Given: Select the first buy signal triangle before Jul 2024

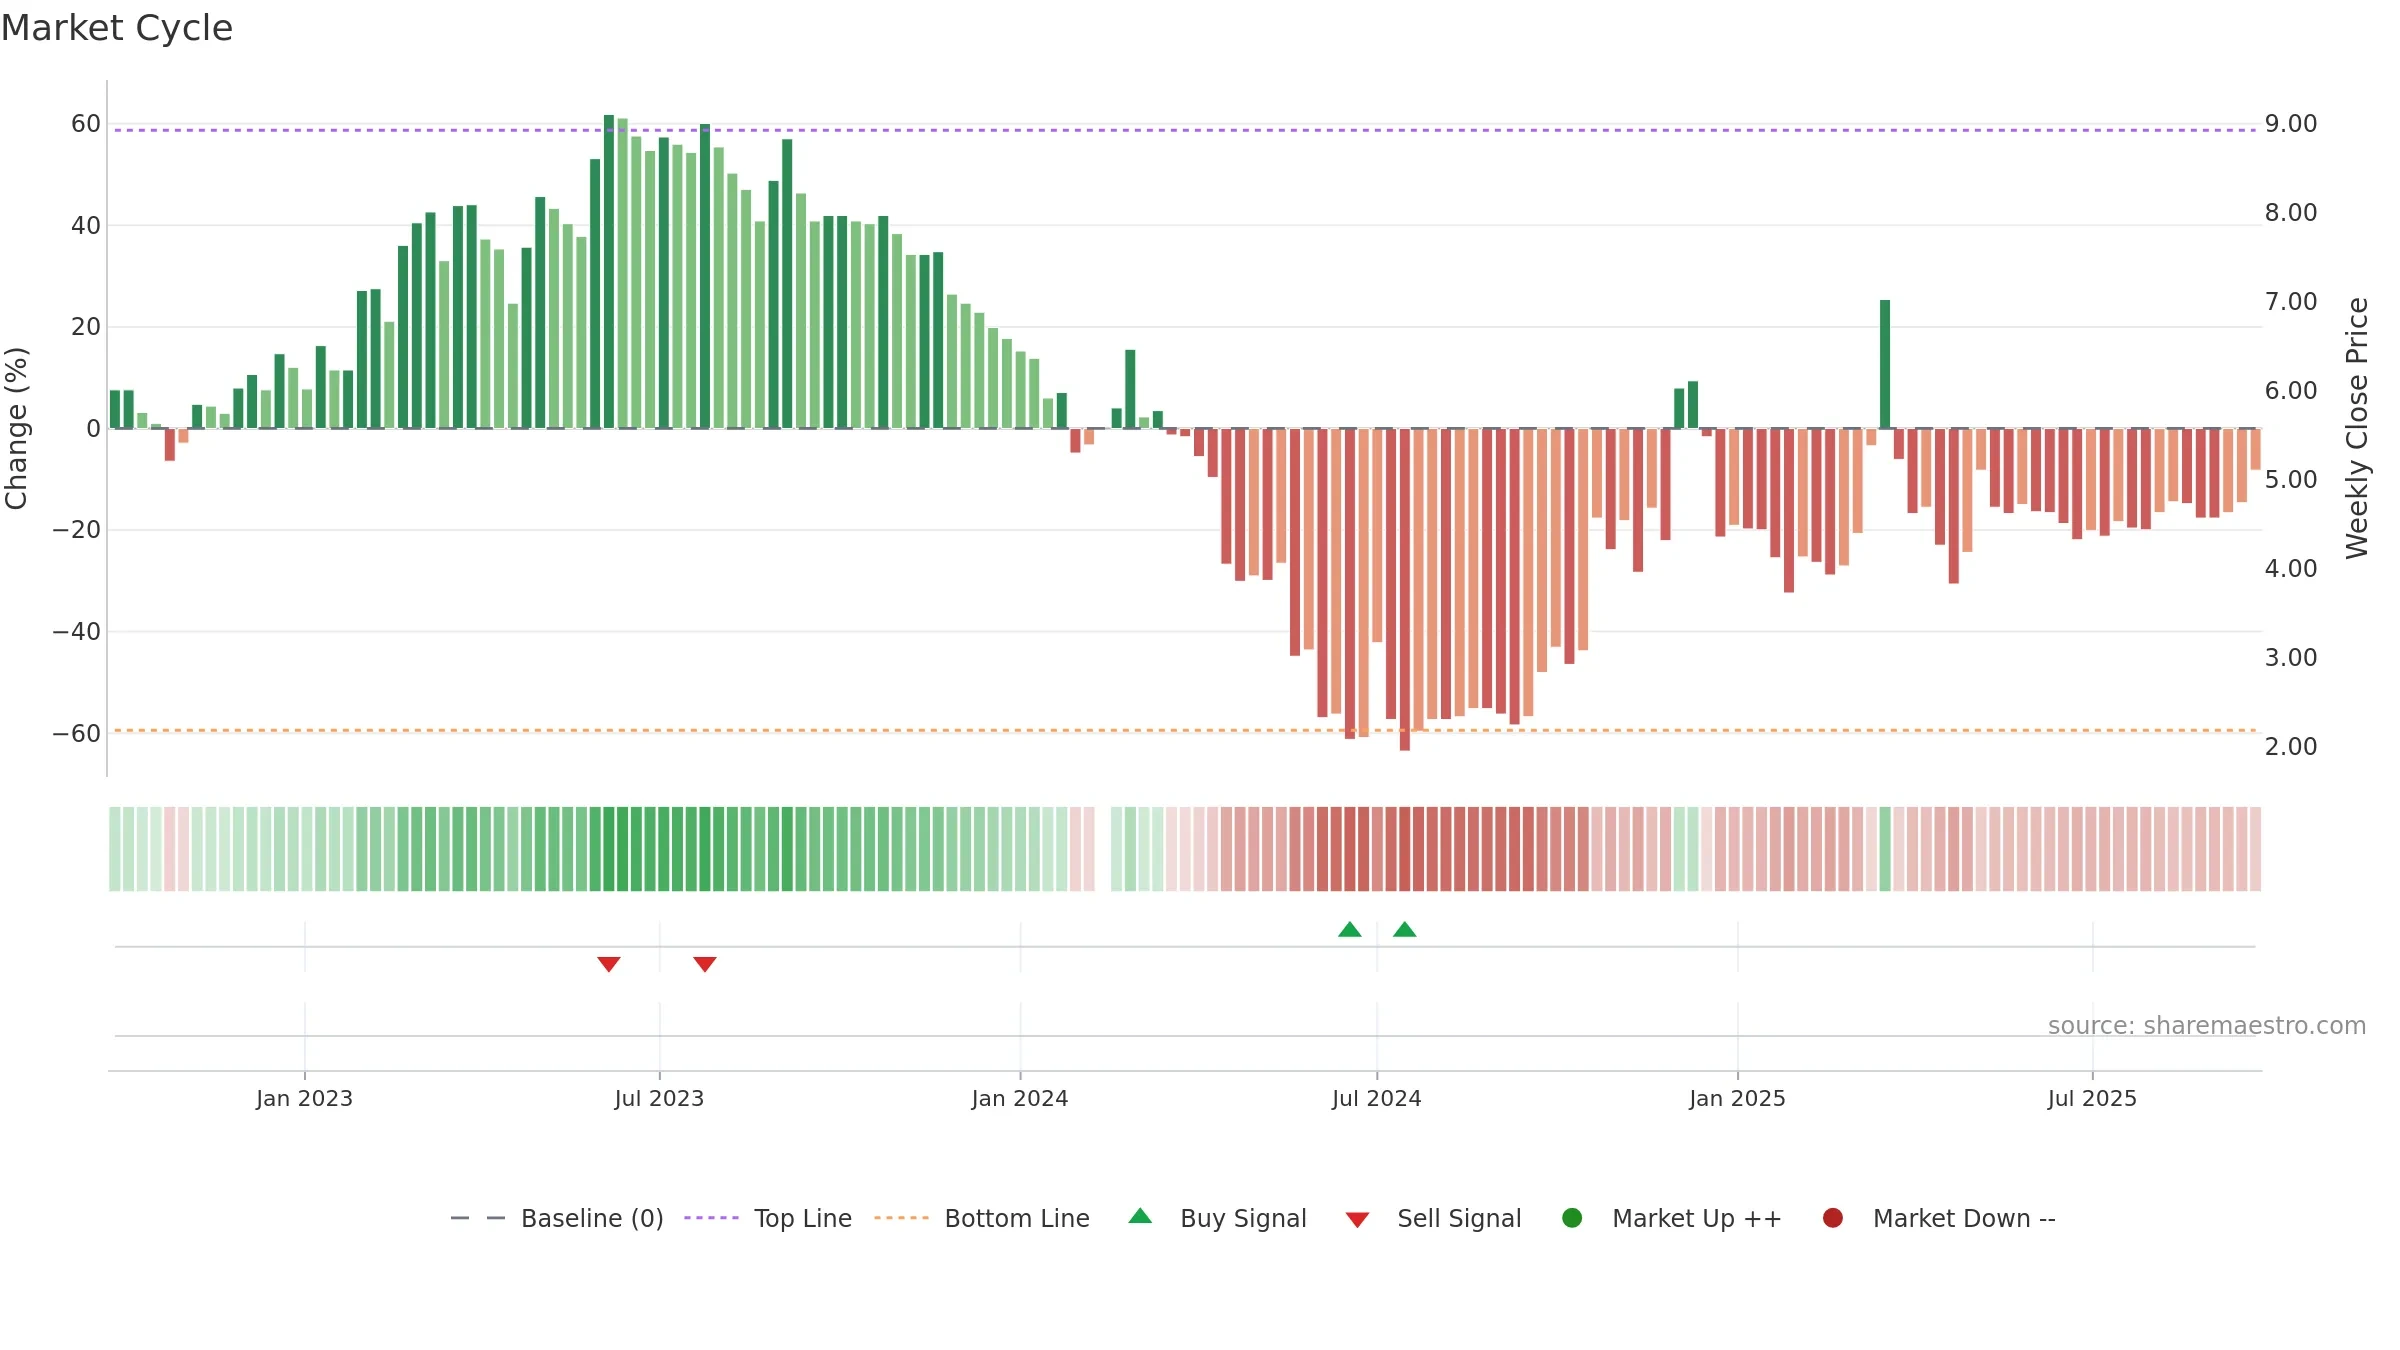Looking at the screenshot, I should click(1350, 929).
